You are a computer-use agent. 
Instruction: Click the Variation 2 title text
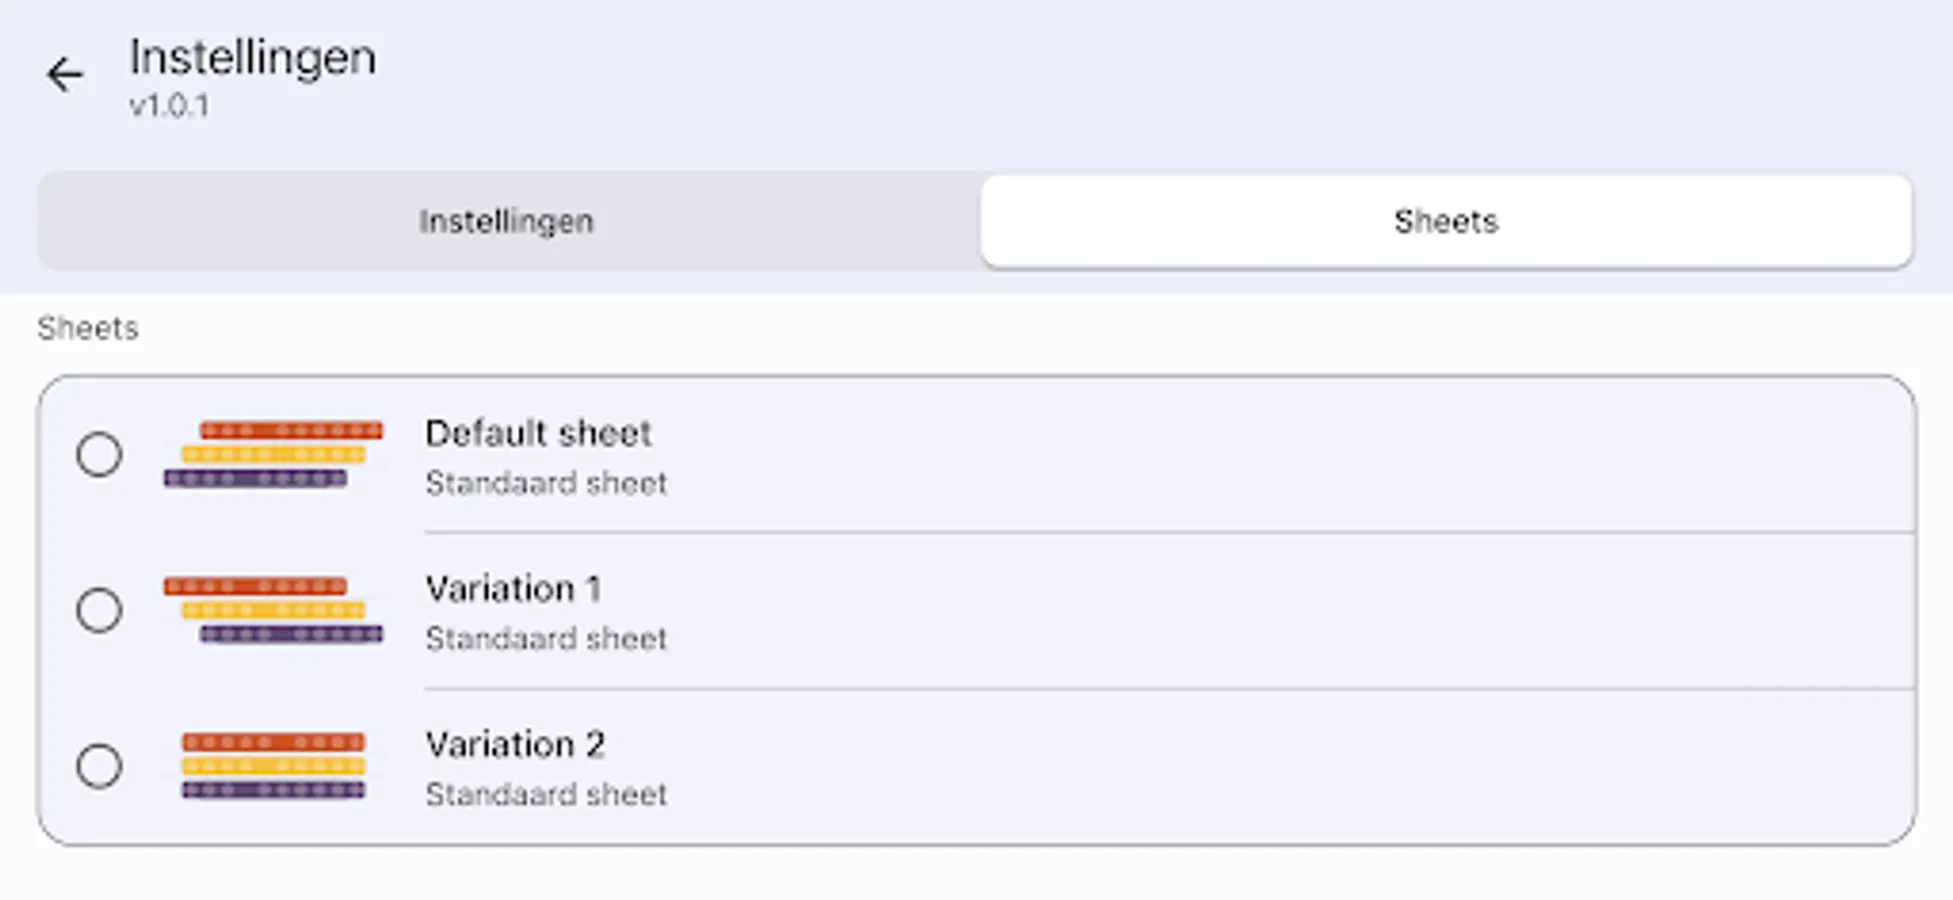(515, 745)
